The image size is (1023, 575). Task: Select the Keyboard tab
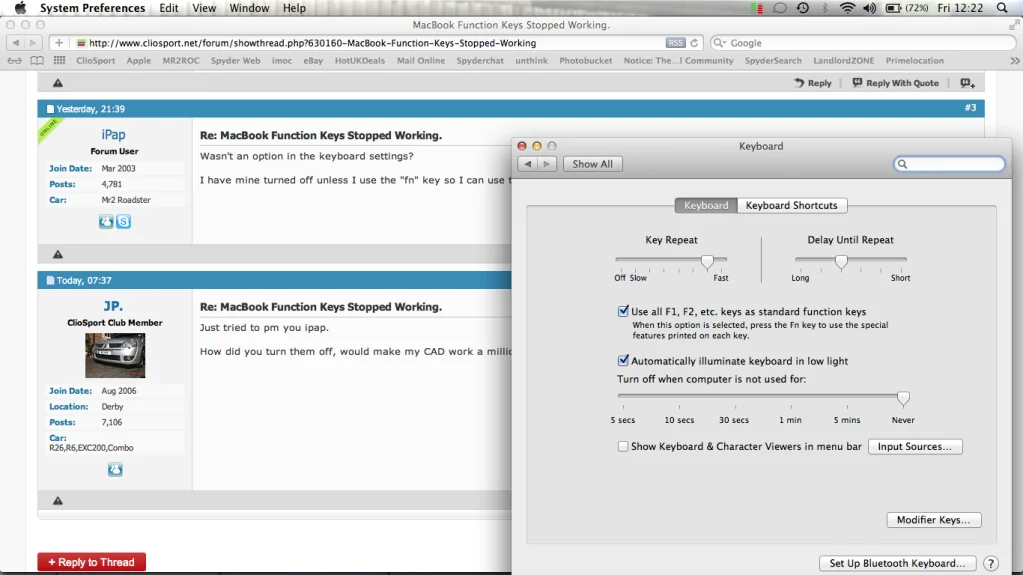[x=706, y=205]
